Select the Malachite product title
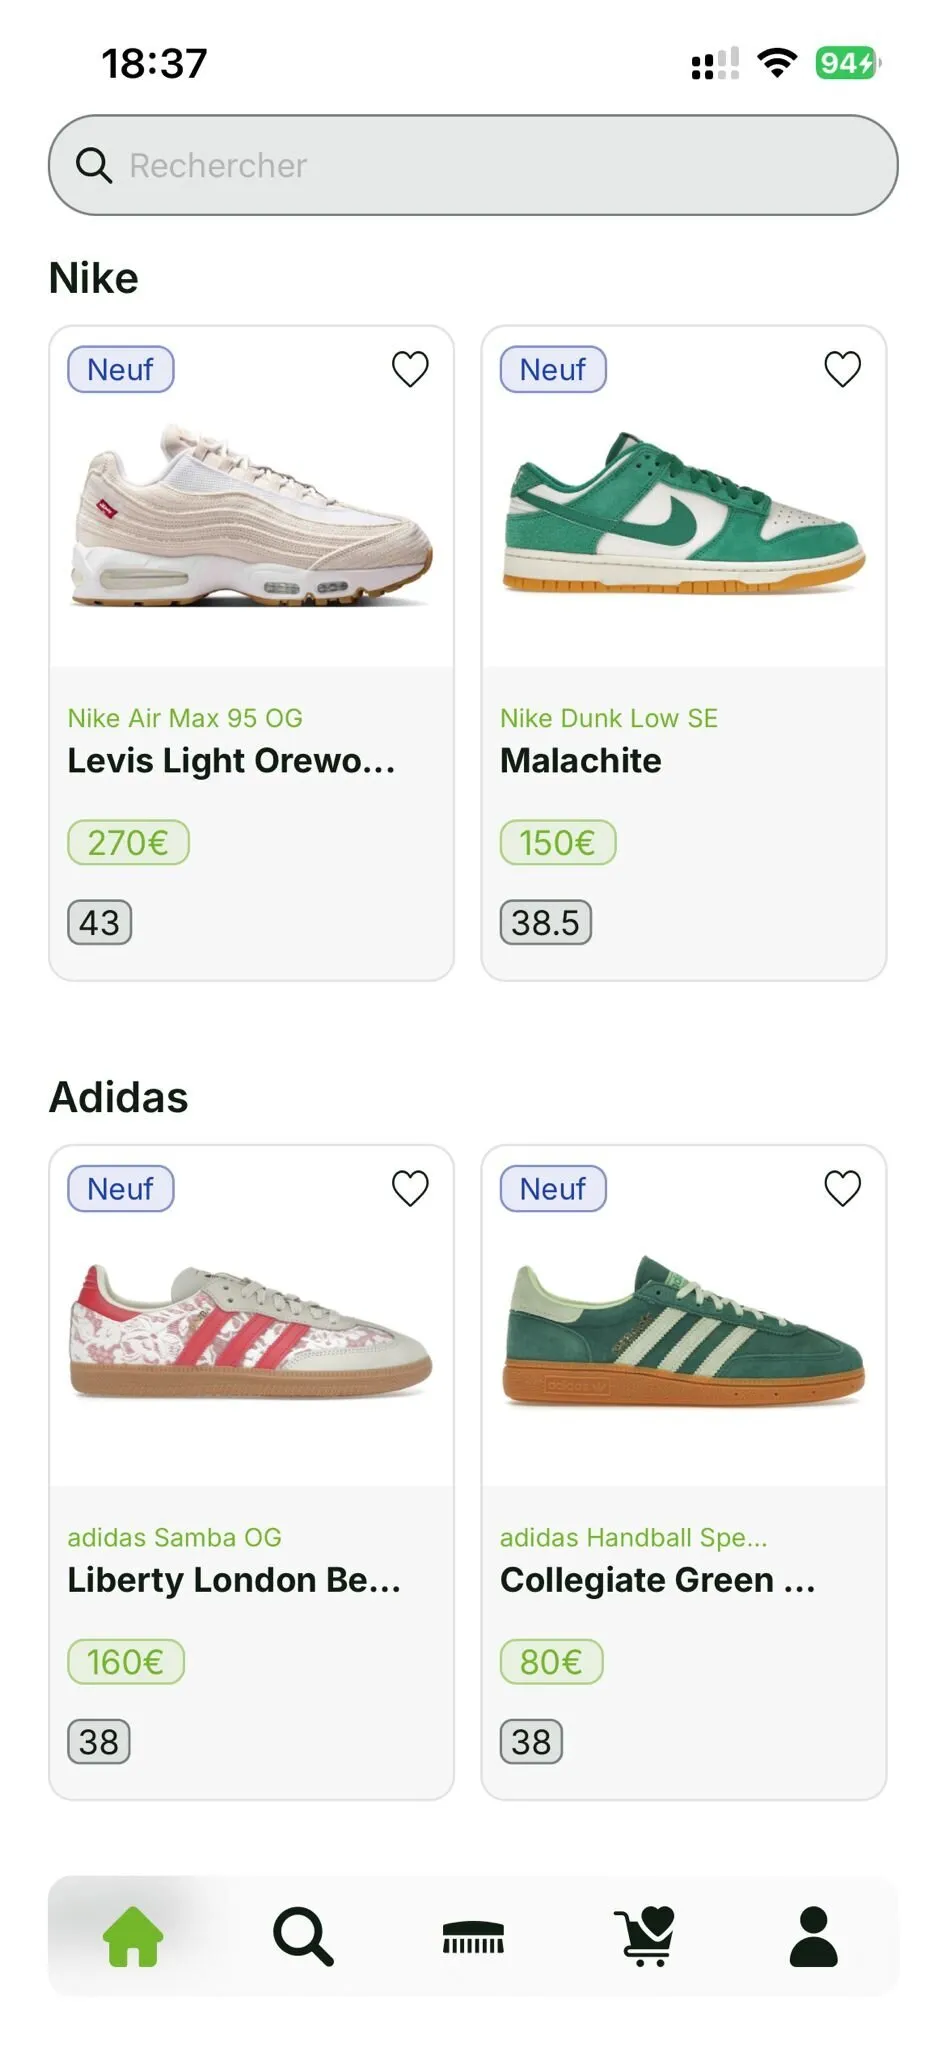 [581, 761]
